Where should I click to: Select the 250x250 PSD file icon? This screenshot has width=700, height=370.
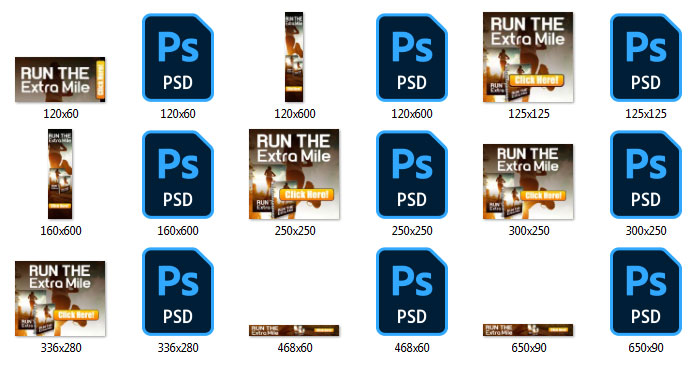(412, 175)
